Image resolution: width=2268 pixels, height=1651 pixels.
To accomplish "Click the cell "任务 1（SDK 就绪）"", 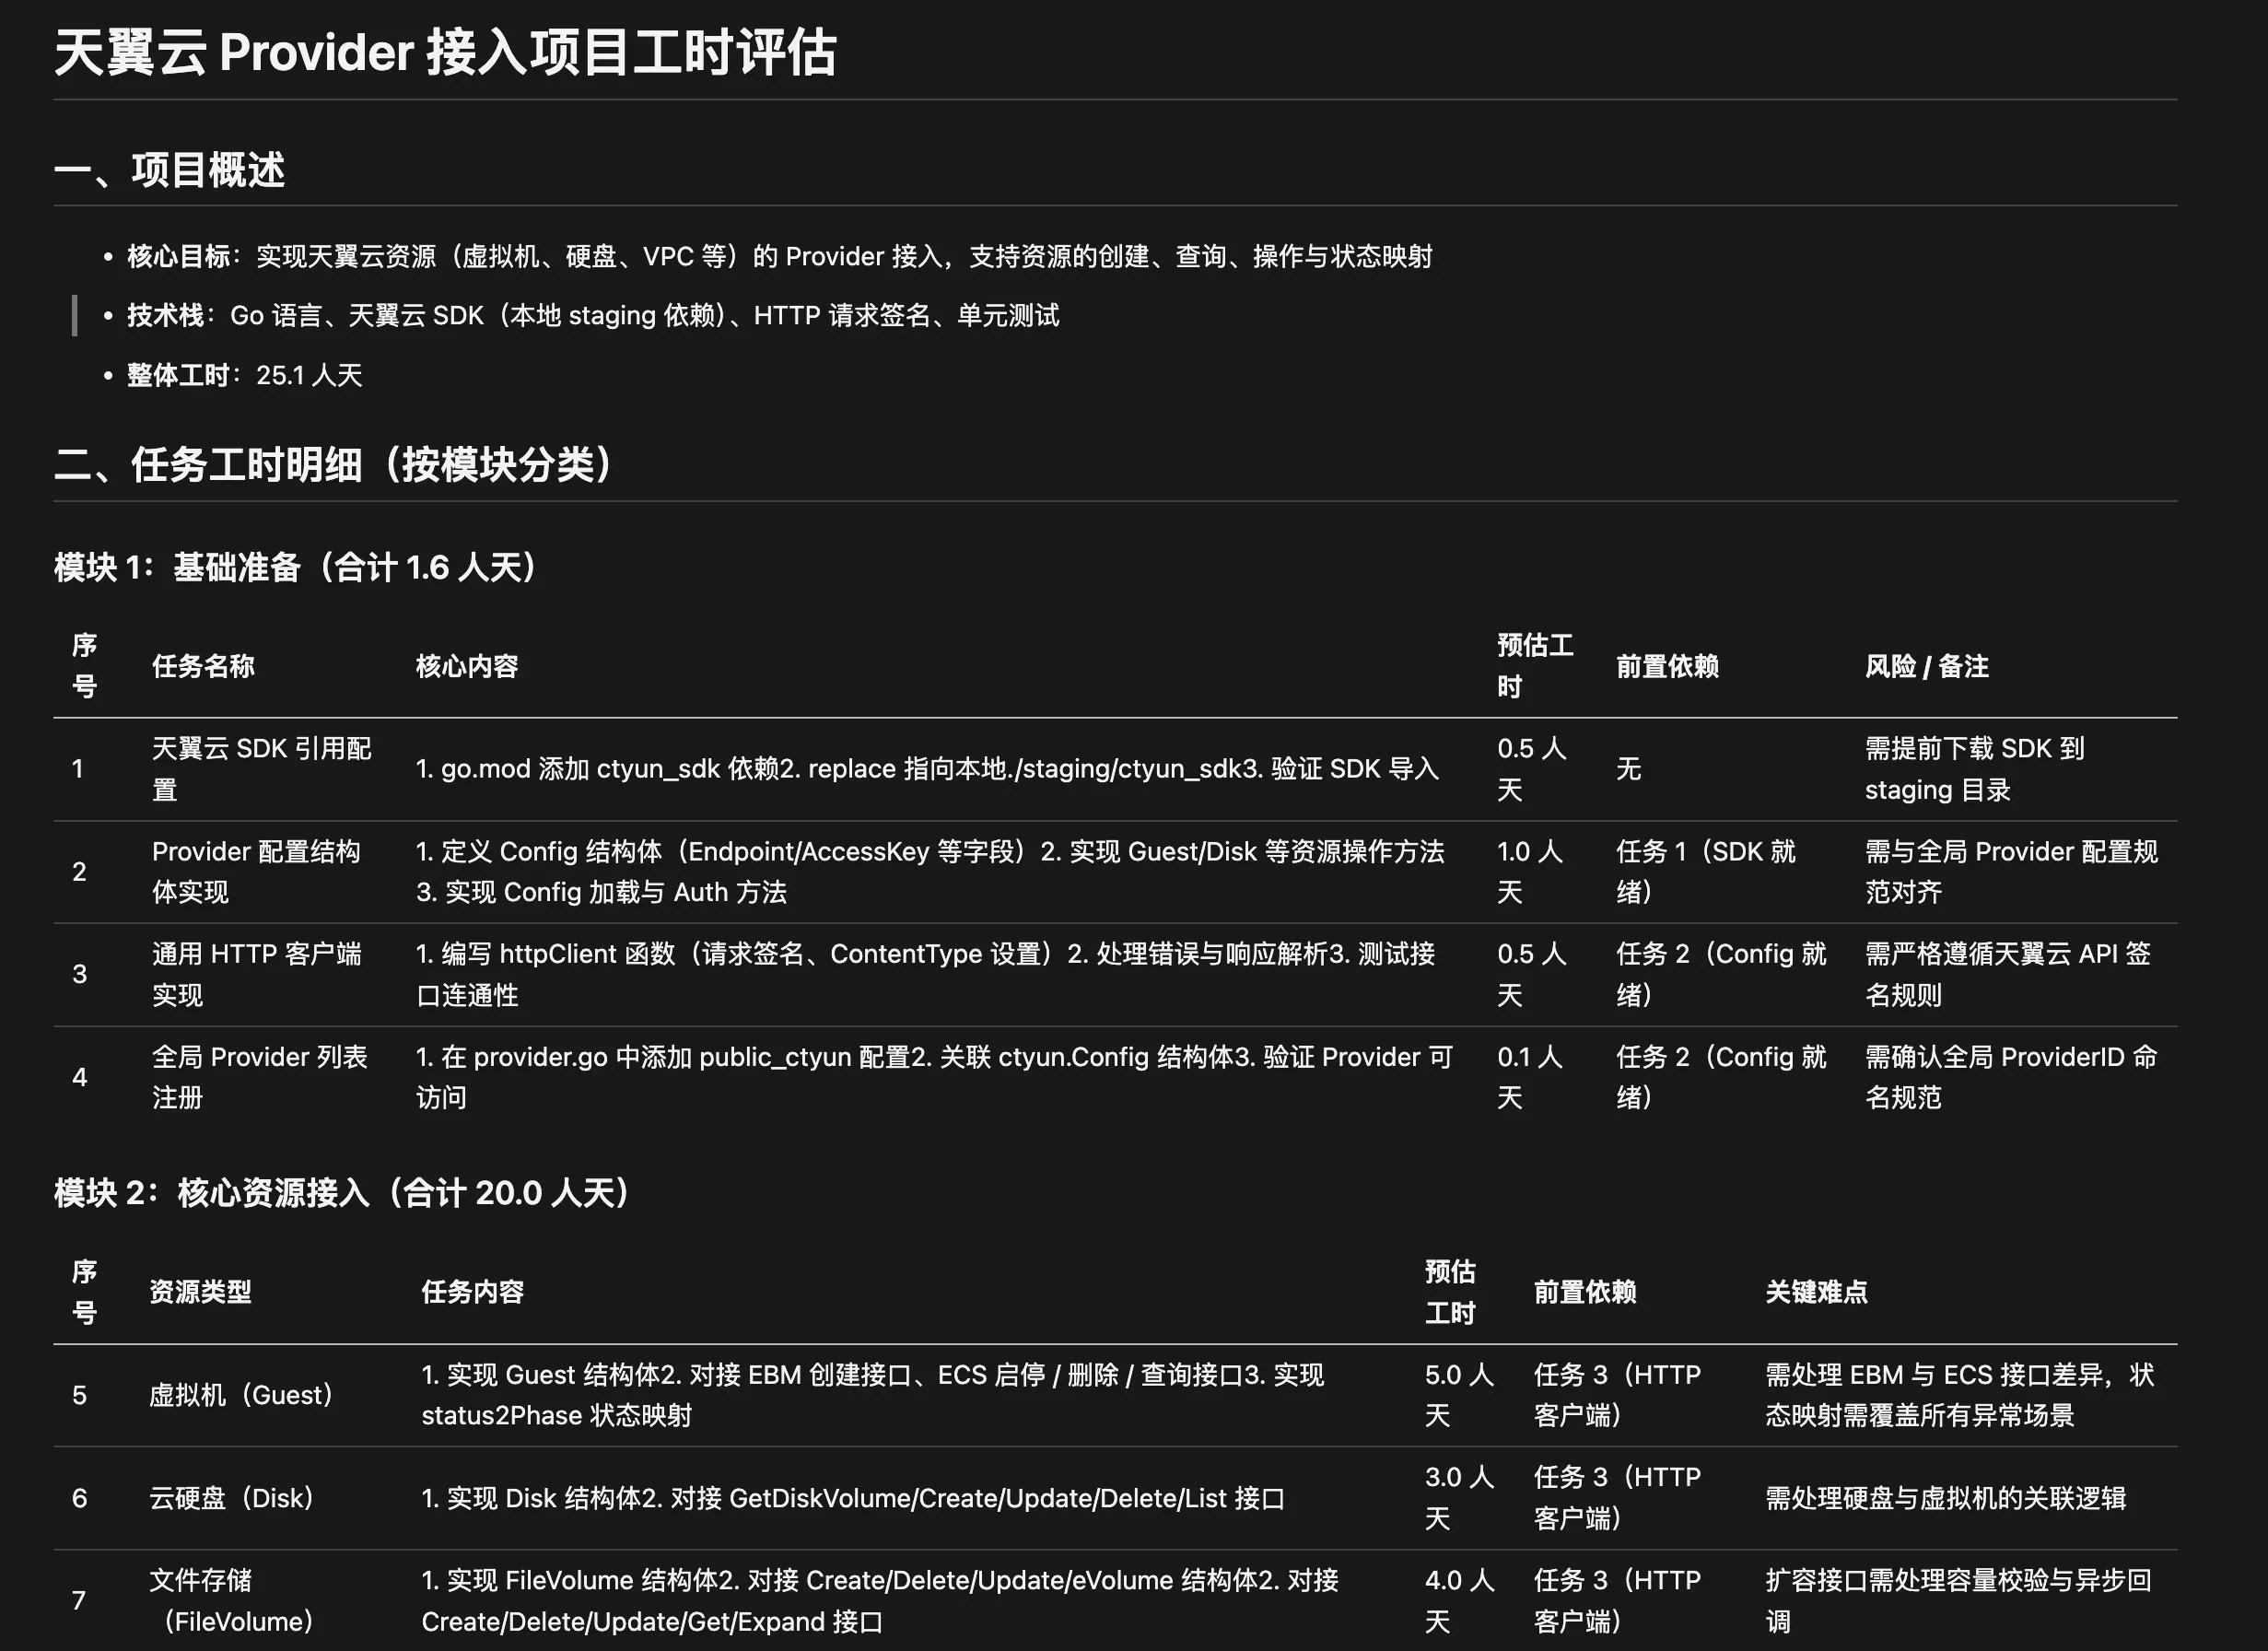I will click(x=1706, y=872).
